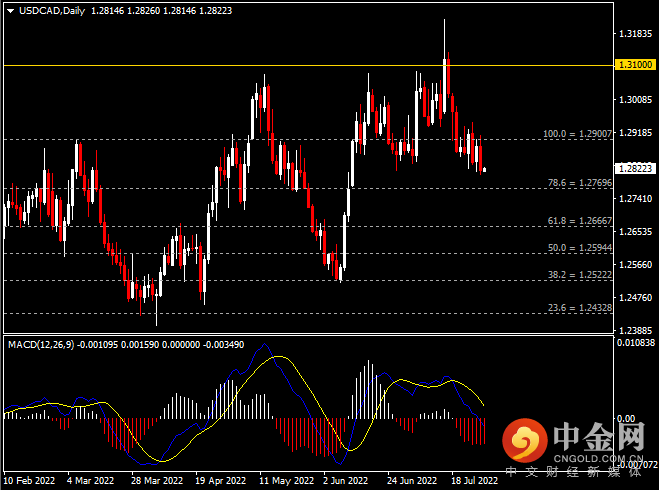Click the 28 Mar 2022 date label

click(x=157, y=480)
